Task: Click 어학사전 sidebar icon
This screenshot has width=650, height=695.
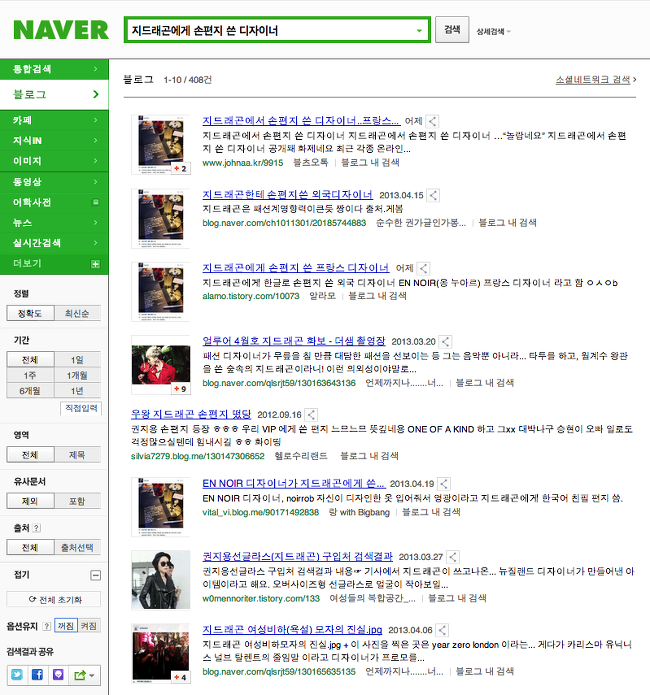Action: (x=95, y=202)
